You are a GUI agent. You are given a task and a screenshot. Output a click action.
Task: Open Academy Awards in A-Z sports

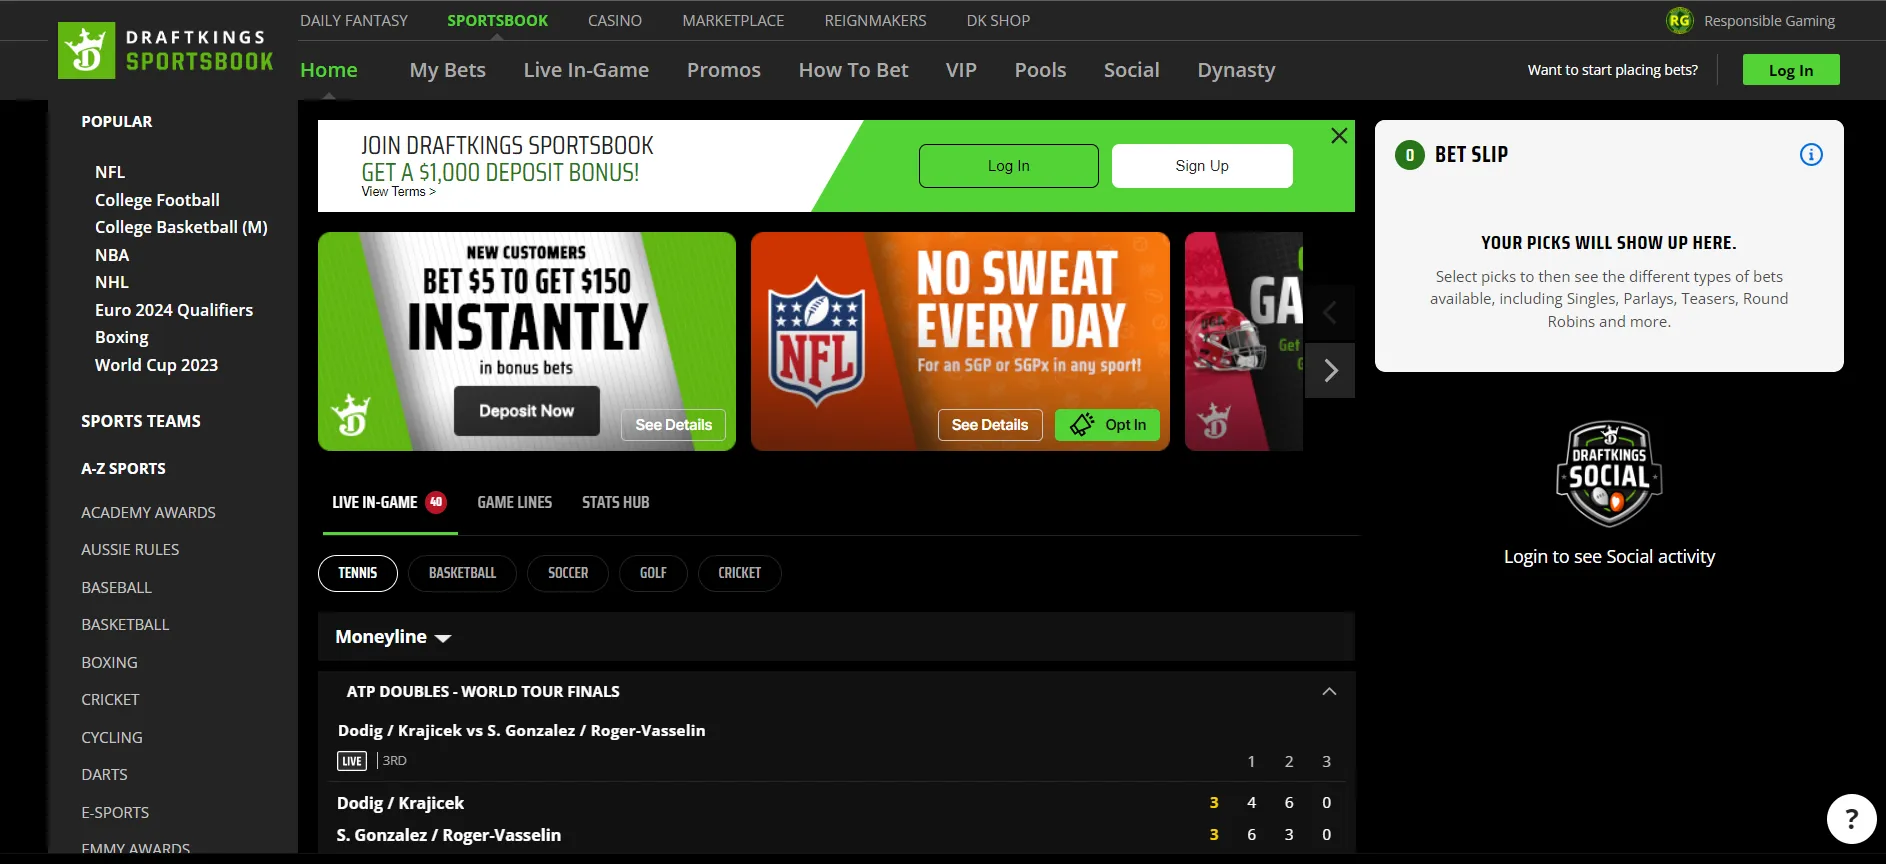point(148,512)
